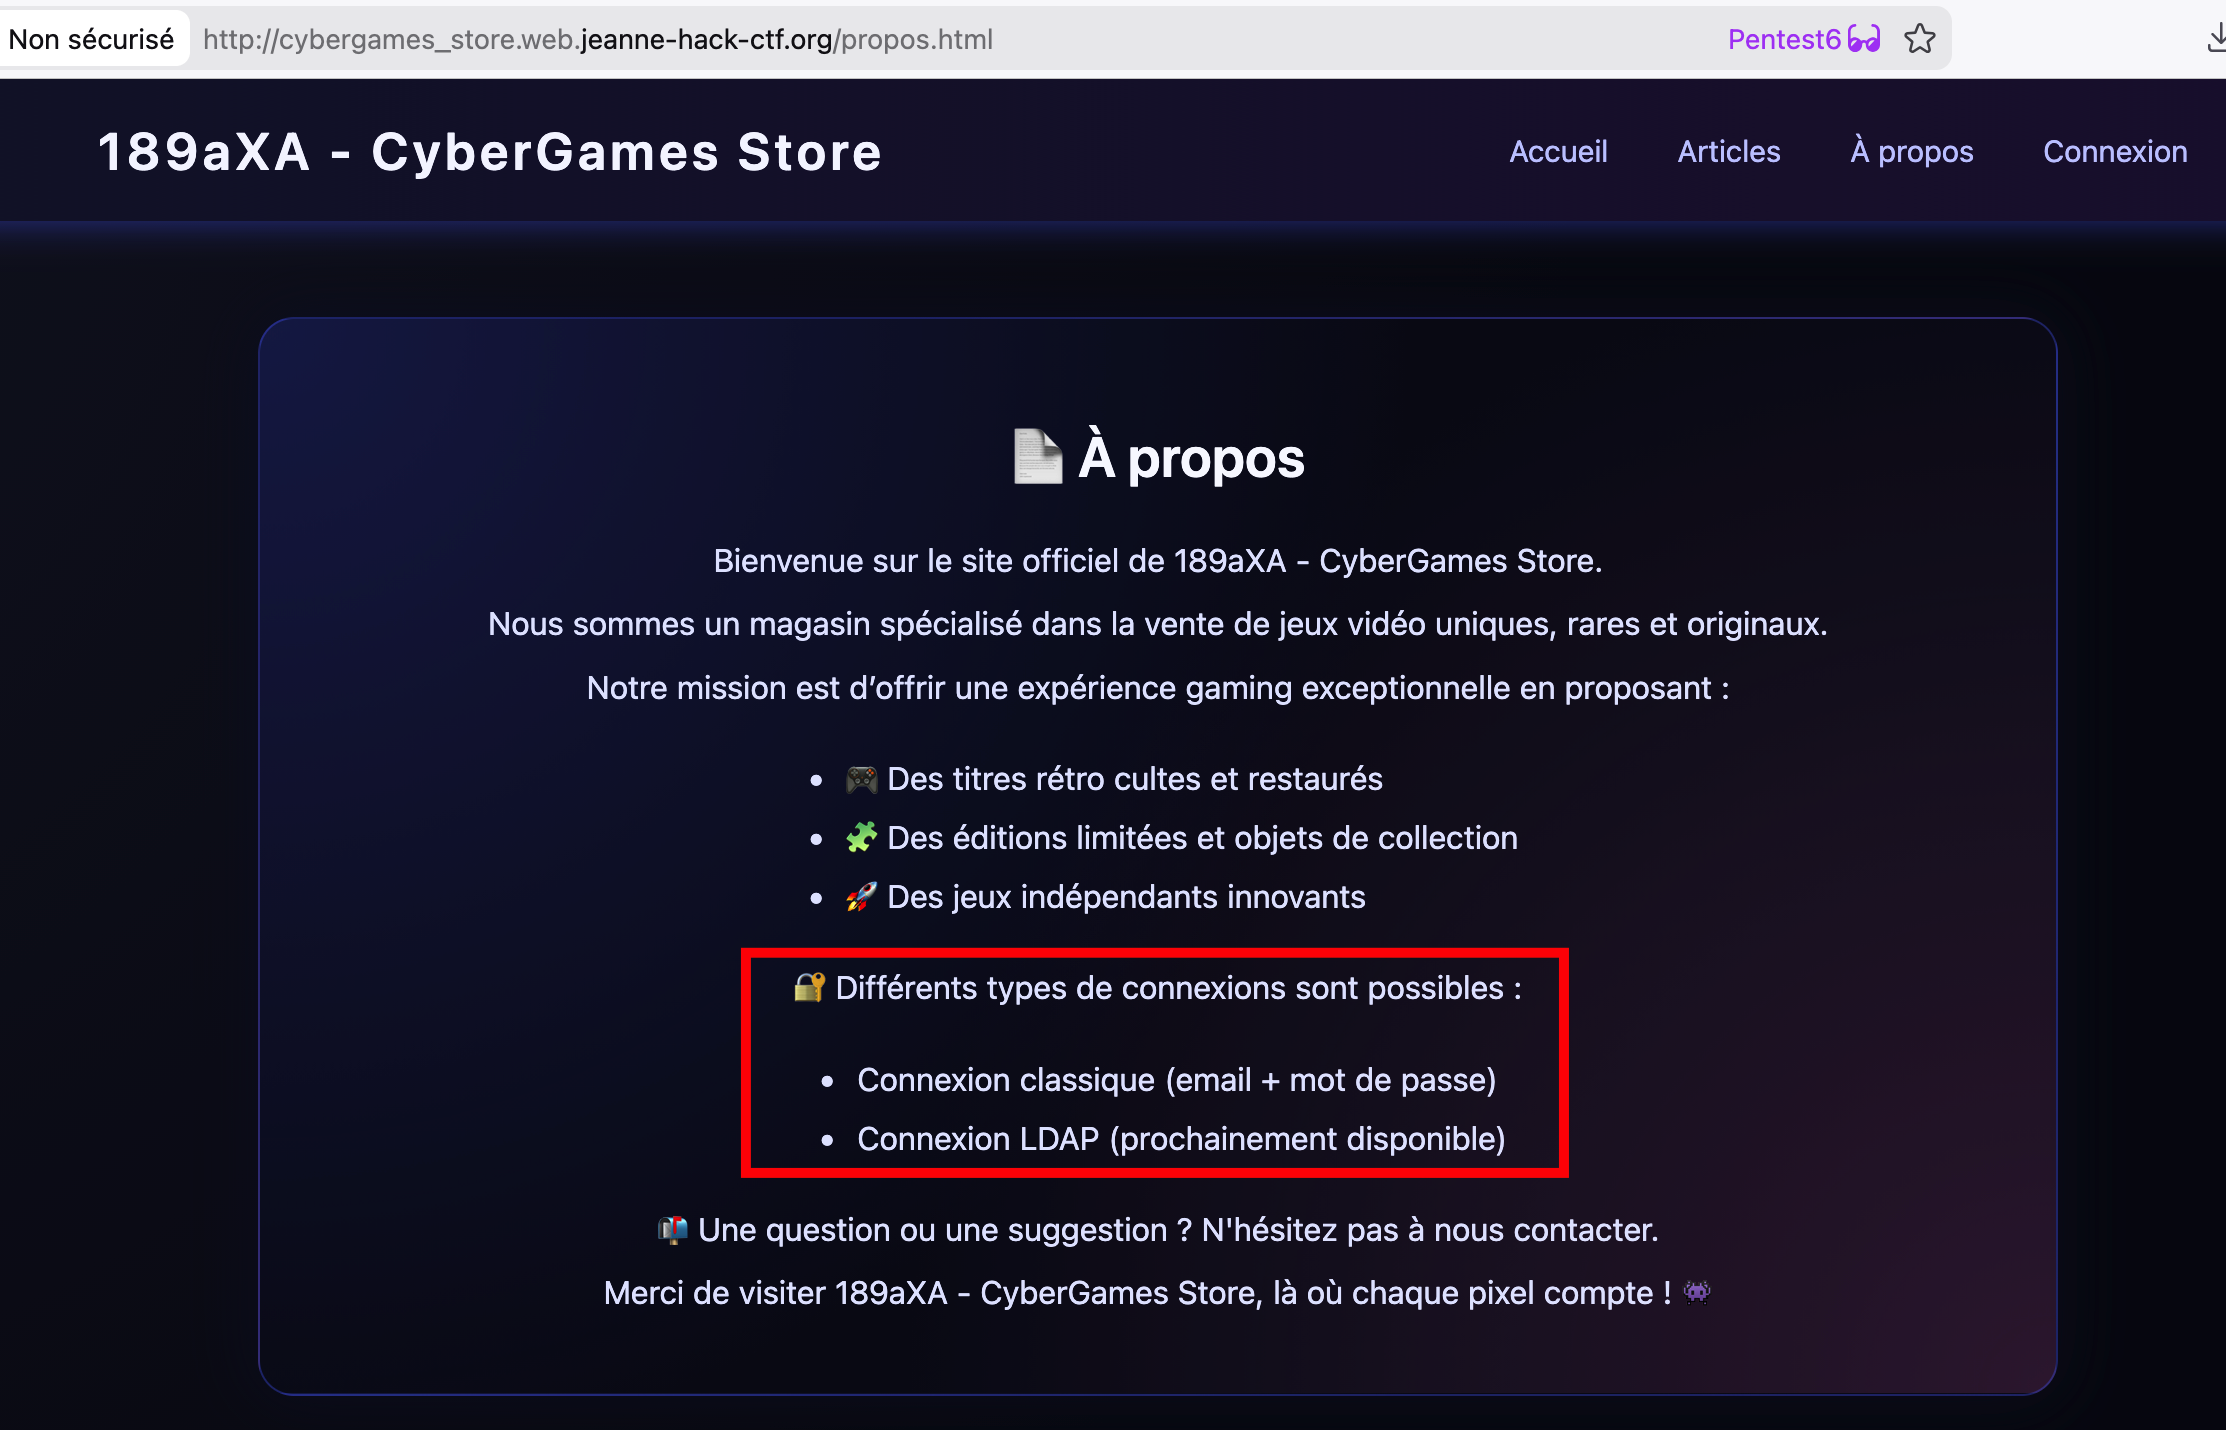The width and height of the screenshot is (2226, 1430).
Task: Click the downloads arrow icon
Action: [2215, 39]
